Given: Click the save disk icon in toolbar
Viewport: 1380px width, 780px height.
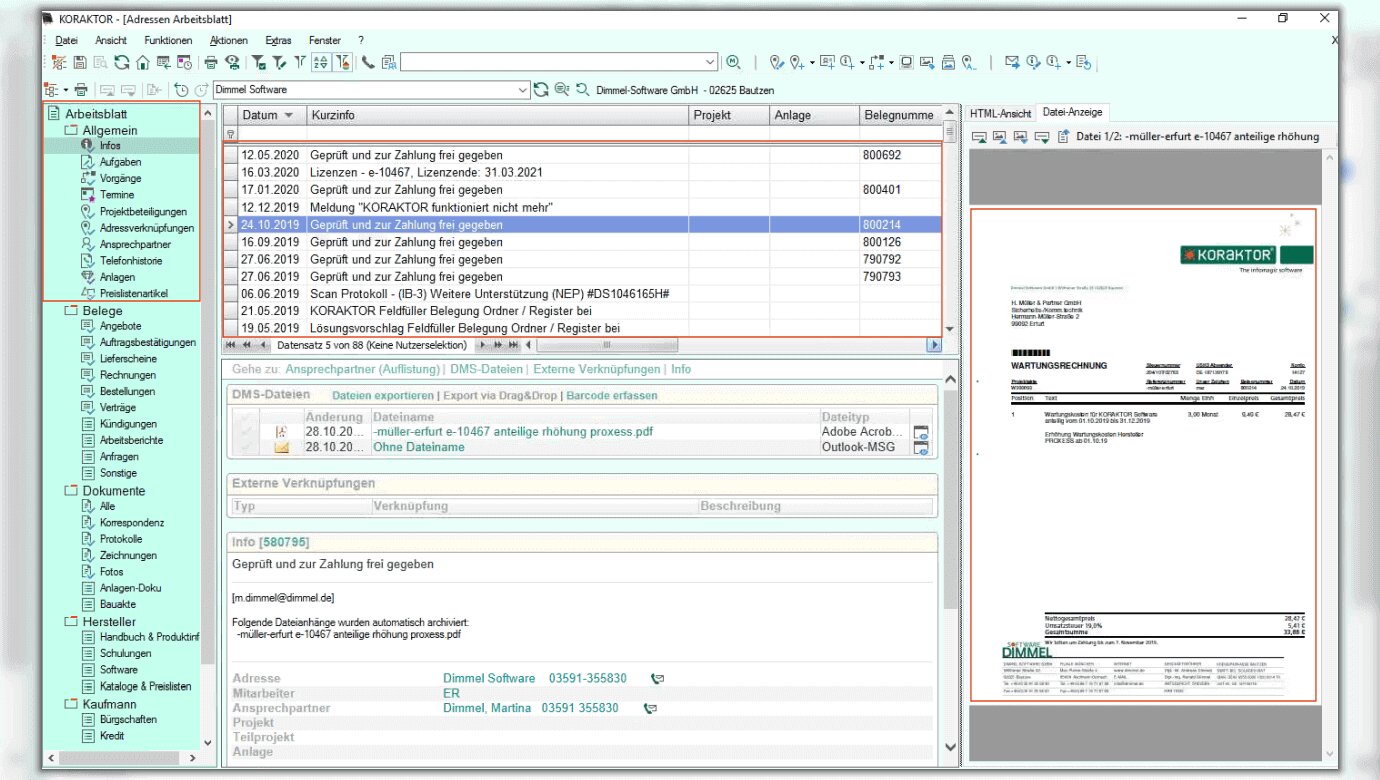Looking at the screenshot, I should click(x=79, y=62).
